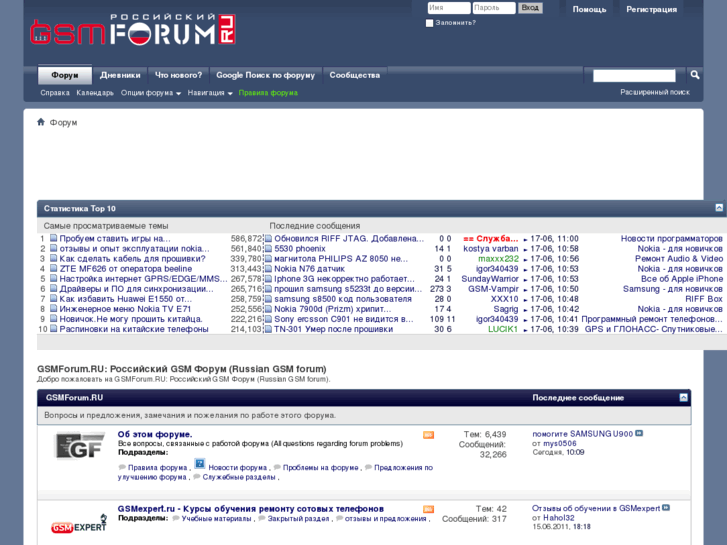Open the Регистрация link
This screenshot has width=727, height=545.
[651, 9]
